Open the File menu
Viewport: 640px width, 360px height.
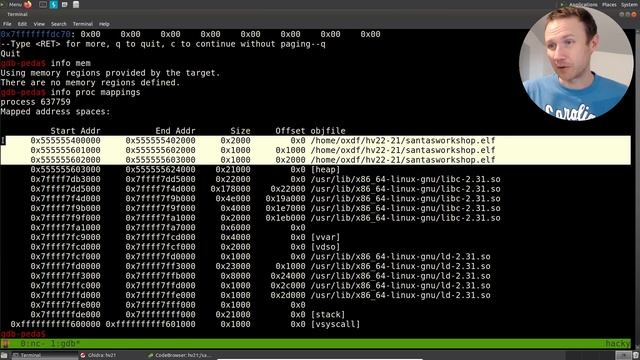7,24
